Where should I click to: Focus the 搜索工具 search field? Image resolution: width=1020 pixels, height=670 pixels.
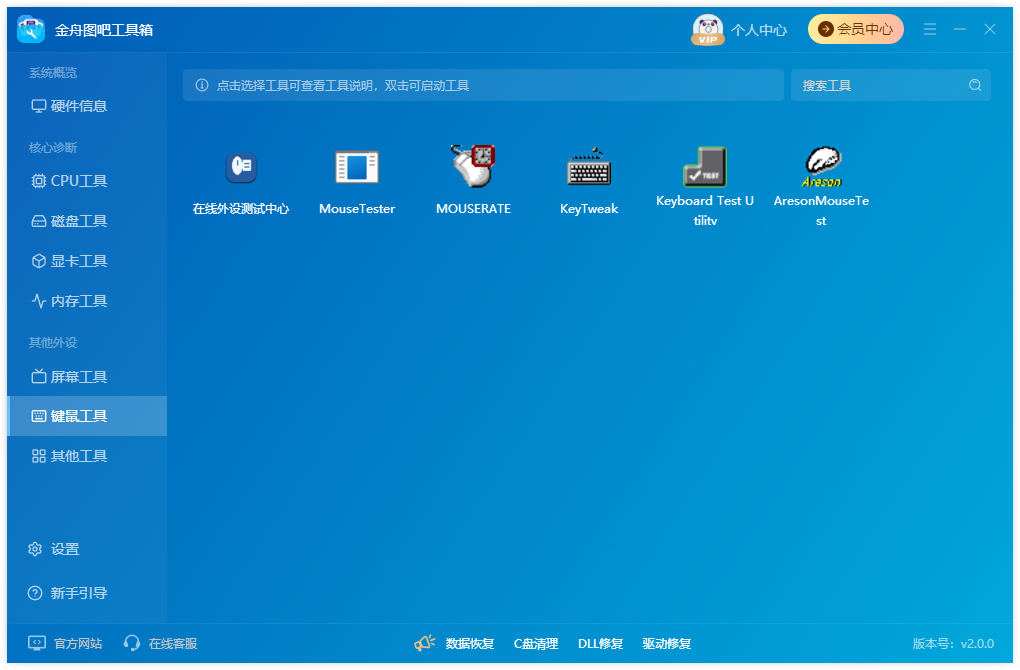(891, 85)
